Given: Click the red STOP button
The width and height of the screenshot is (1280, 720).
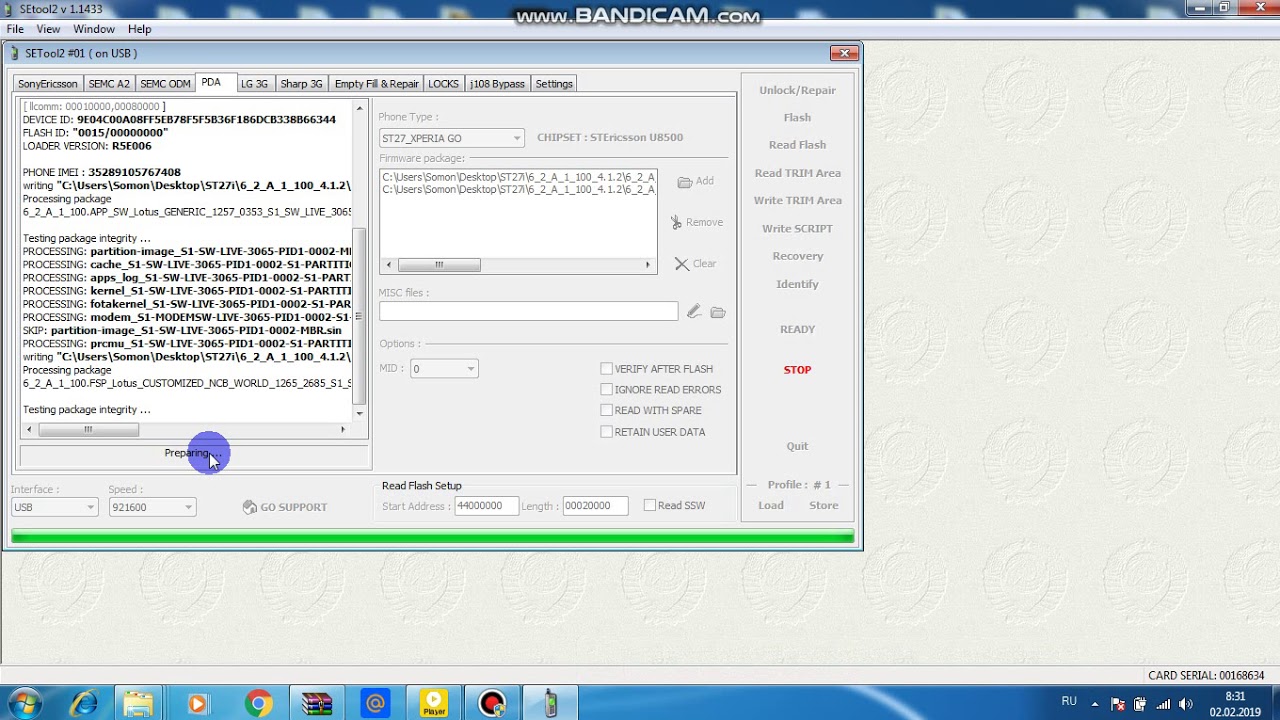Looking at the screenshot, I should 797,370.
